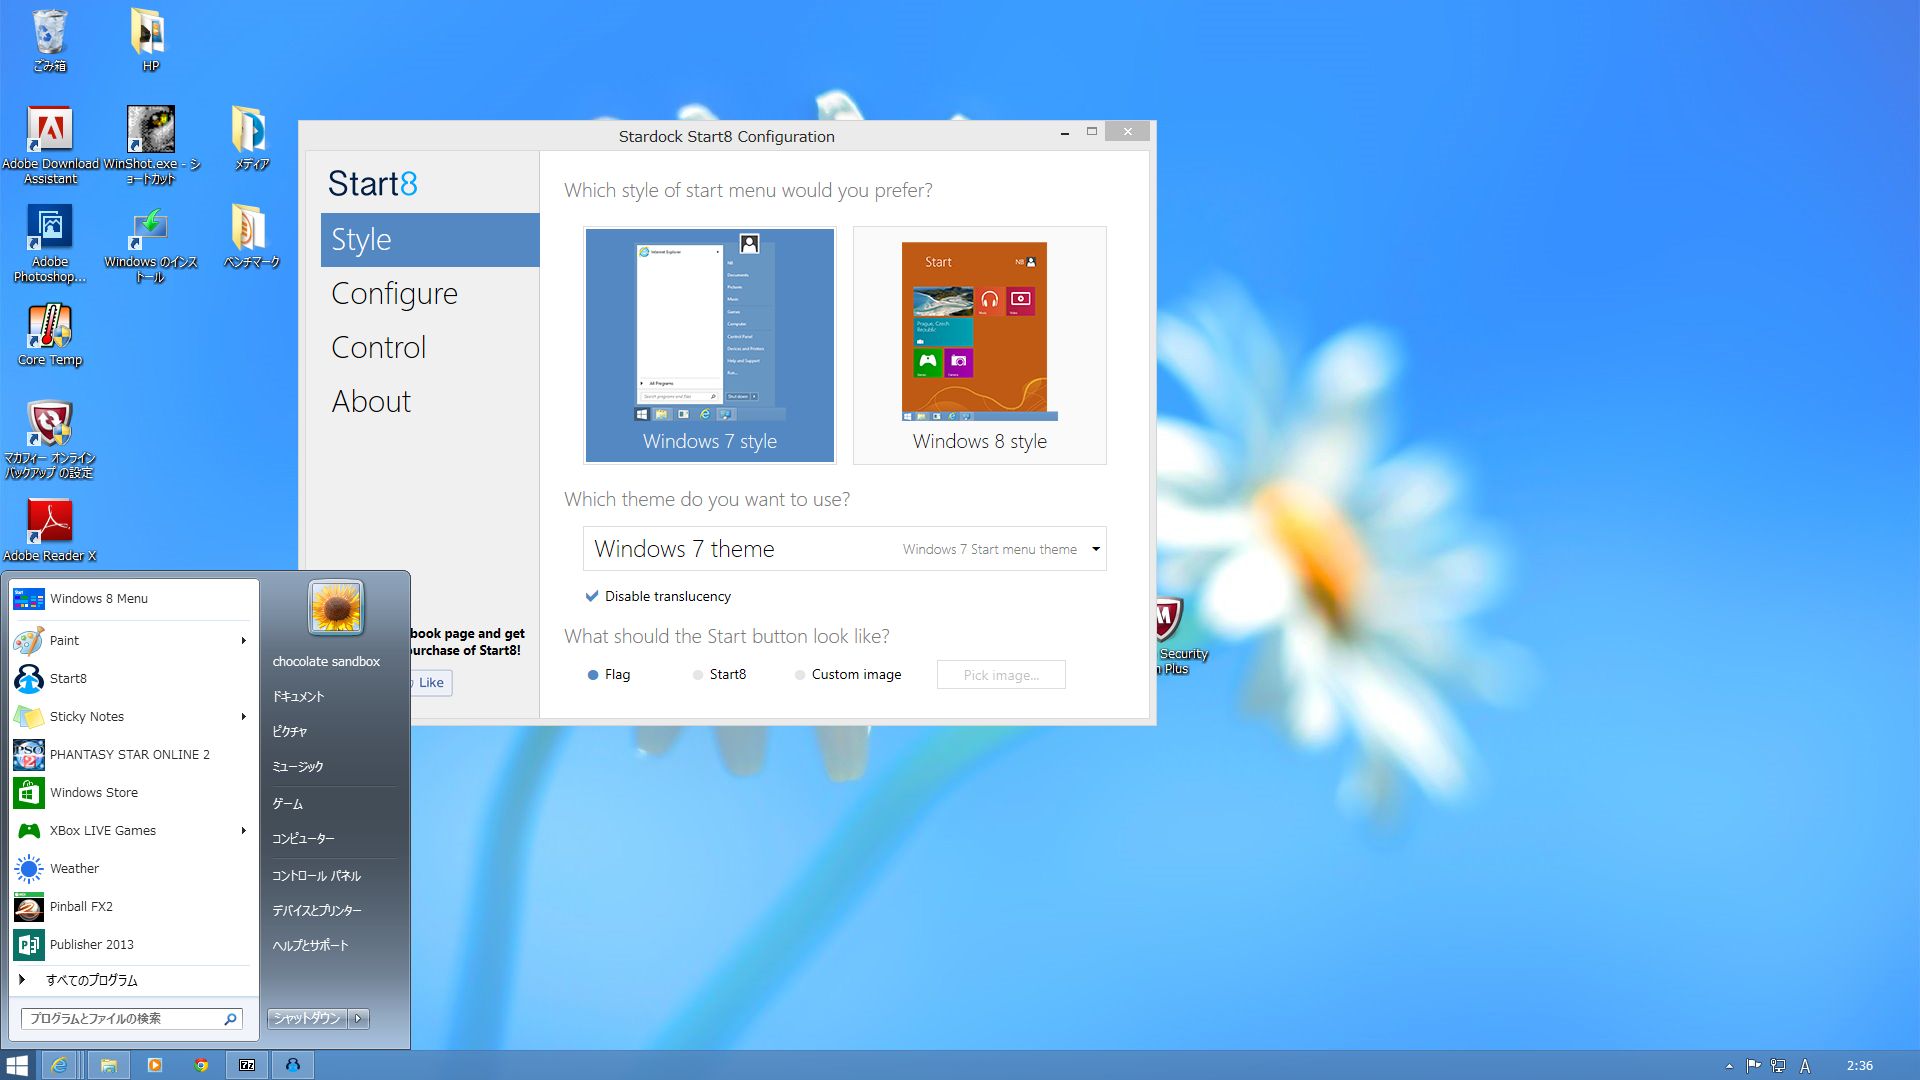Choose Custom image radio option

click(800, 675)
